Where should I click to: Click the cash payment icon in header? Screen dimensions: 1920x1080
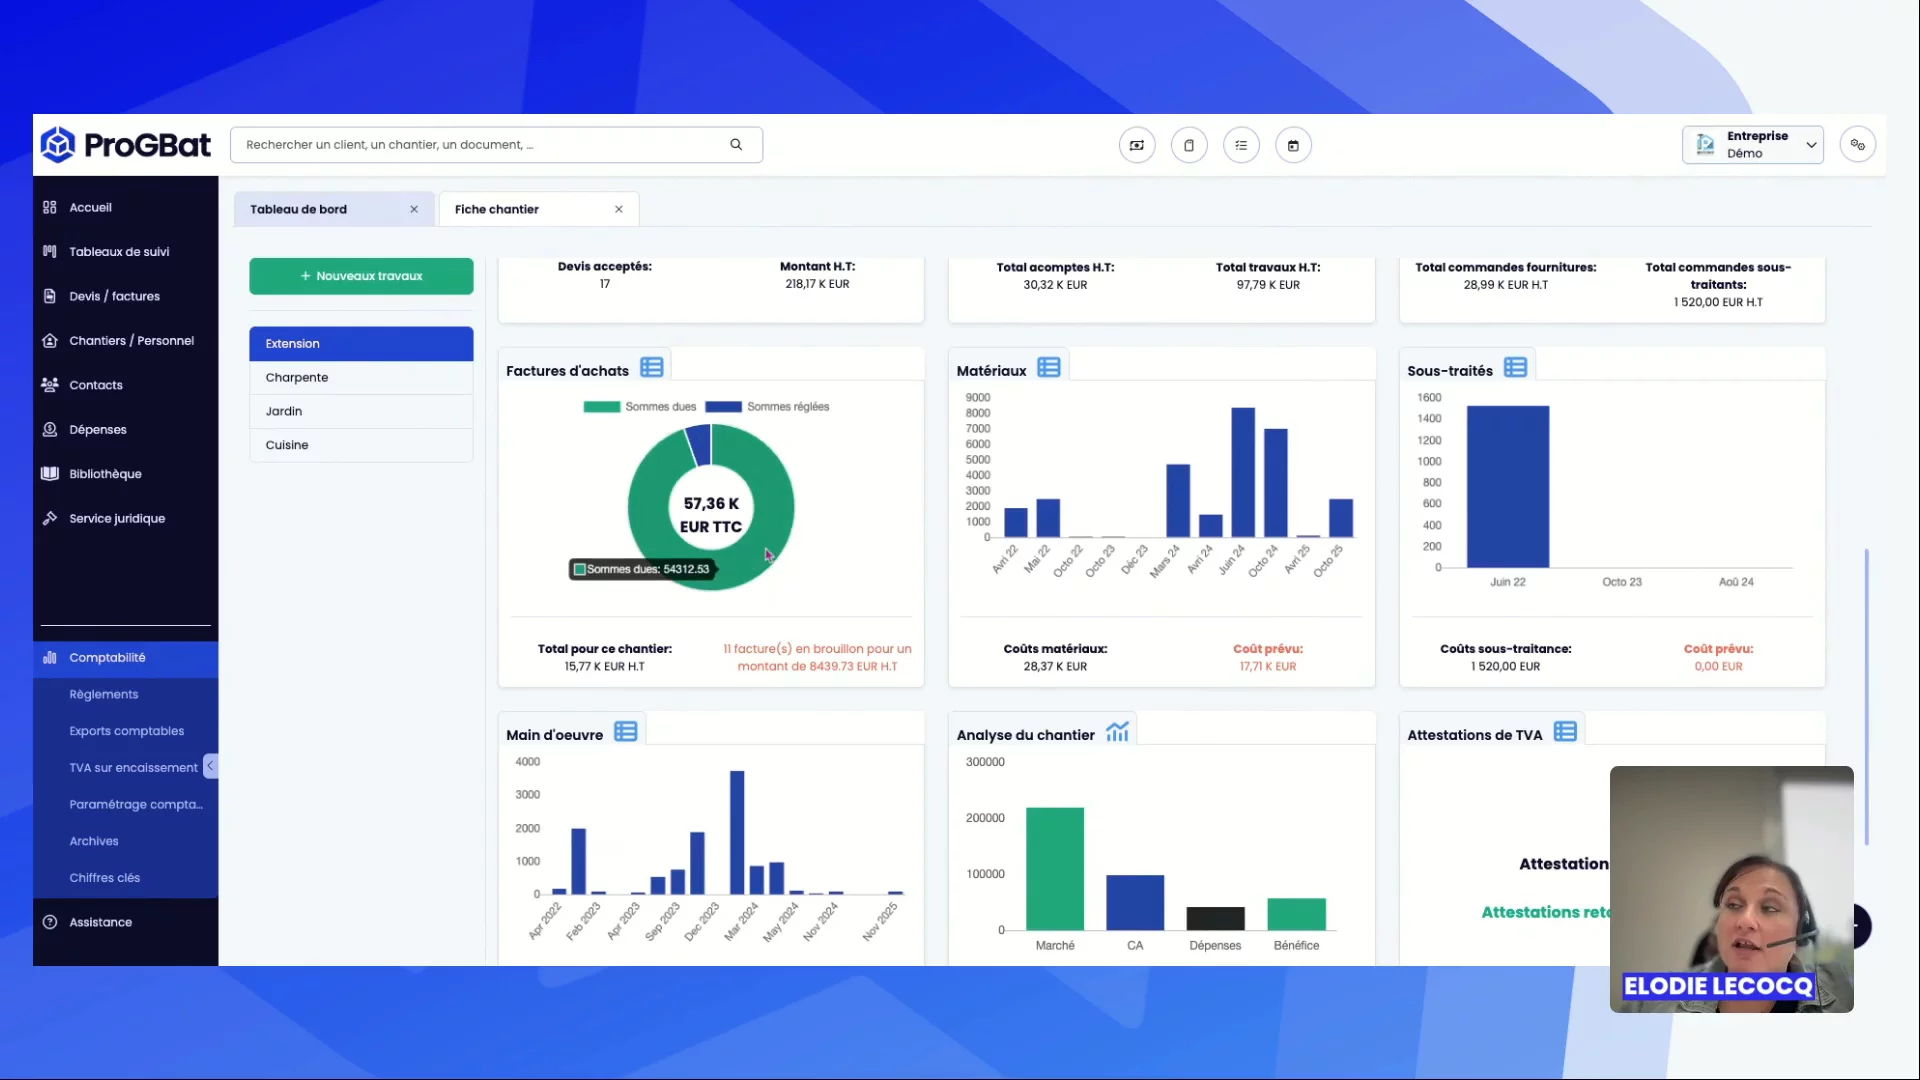(x=1137, y=146)
